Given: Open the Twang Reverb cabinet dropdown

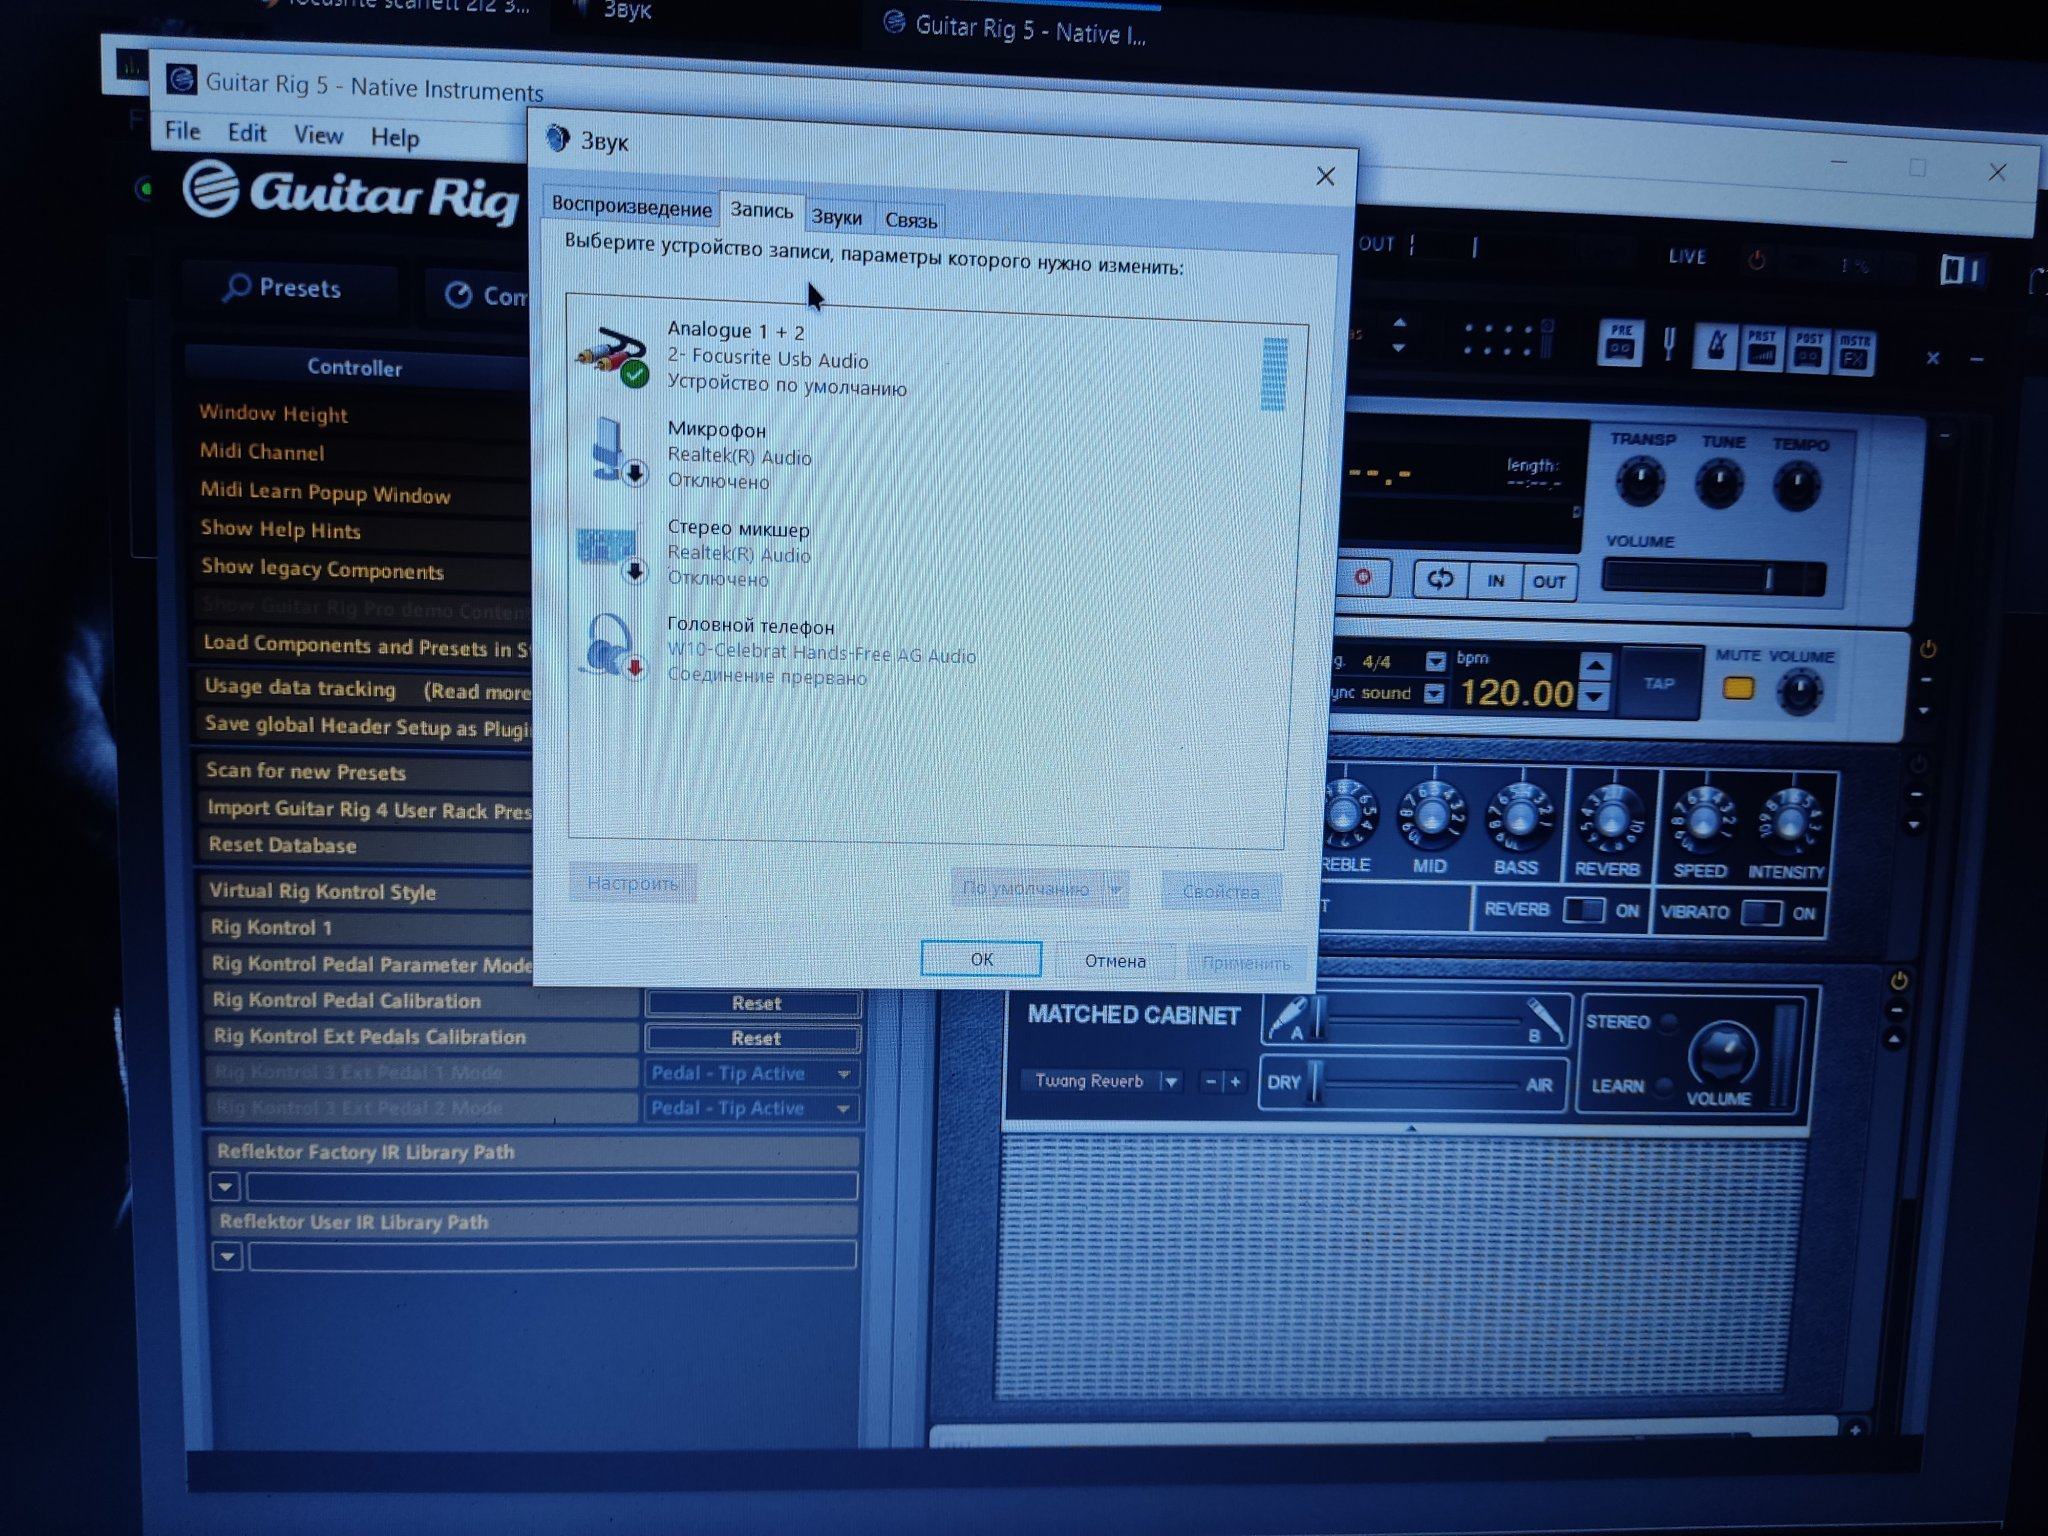Looking at the screenshot, I should 1171,1081.
